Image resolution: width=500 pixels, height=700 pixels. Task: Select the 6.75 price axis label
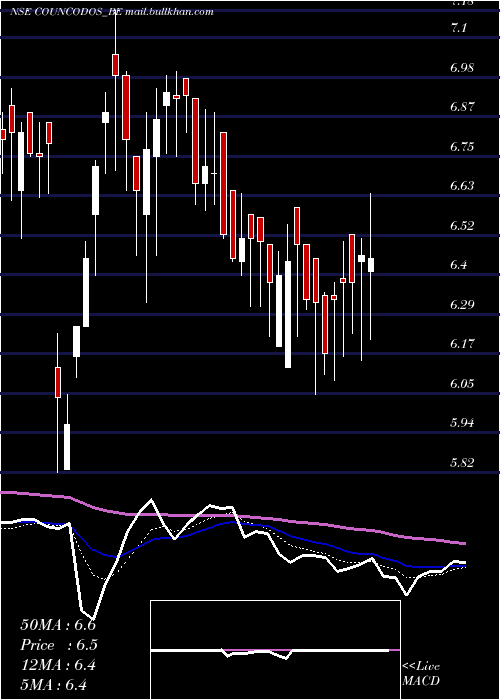(x=462, y=147)
